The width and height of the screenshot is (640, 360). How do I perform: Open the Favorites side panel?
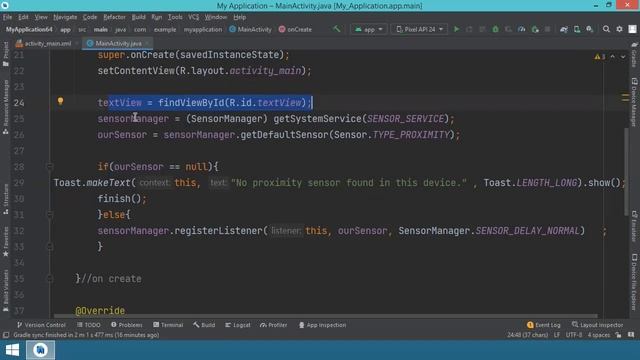coord(5,241)
